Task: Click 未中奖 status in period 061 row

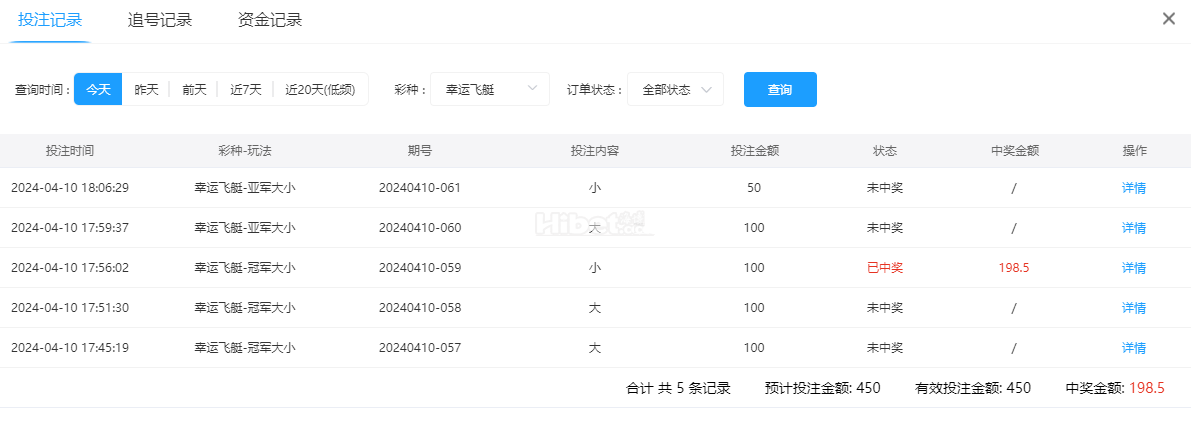Action: click(885, 188)
